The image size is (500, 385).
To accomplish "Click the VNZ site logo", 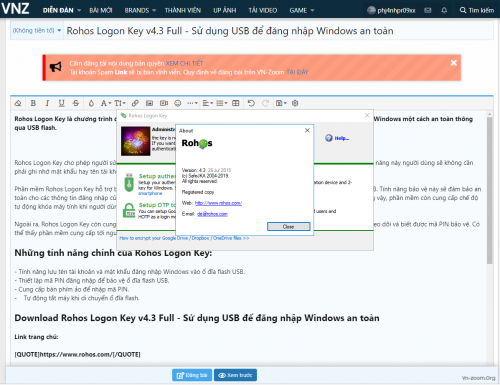I will coord(15,9).
